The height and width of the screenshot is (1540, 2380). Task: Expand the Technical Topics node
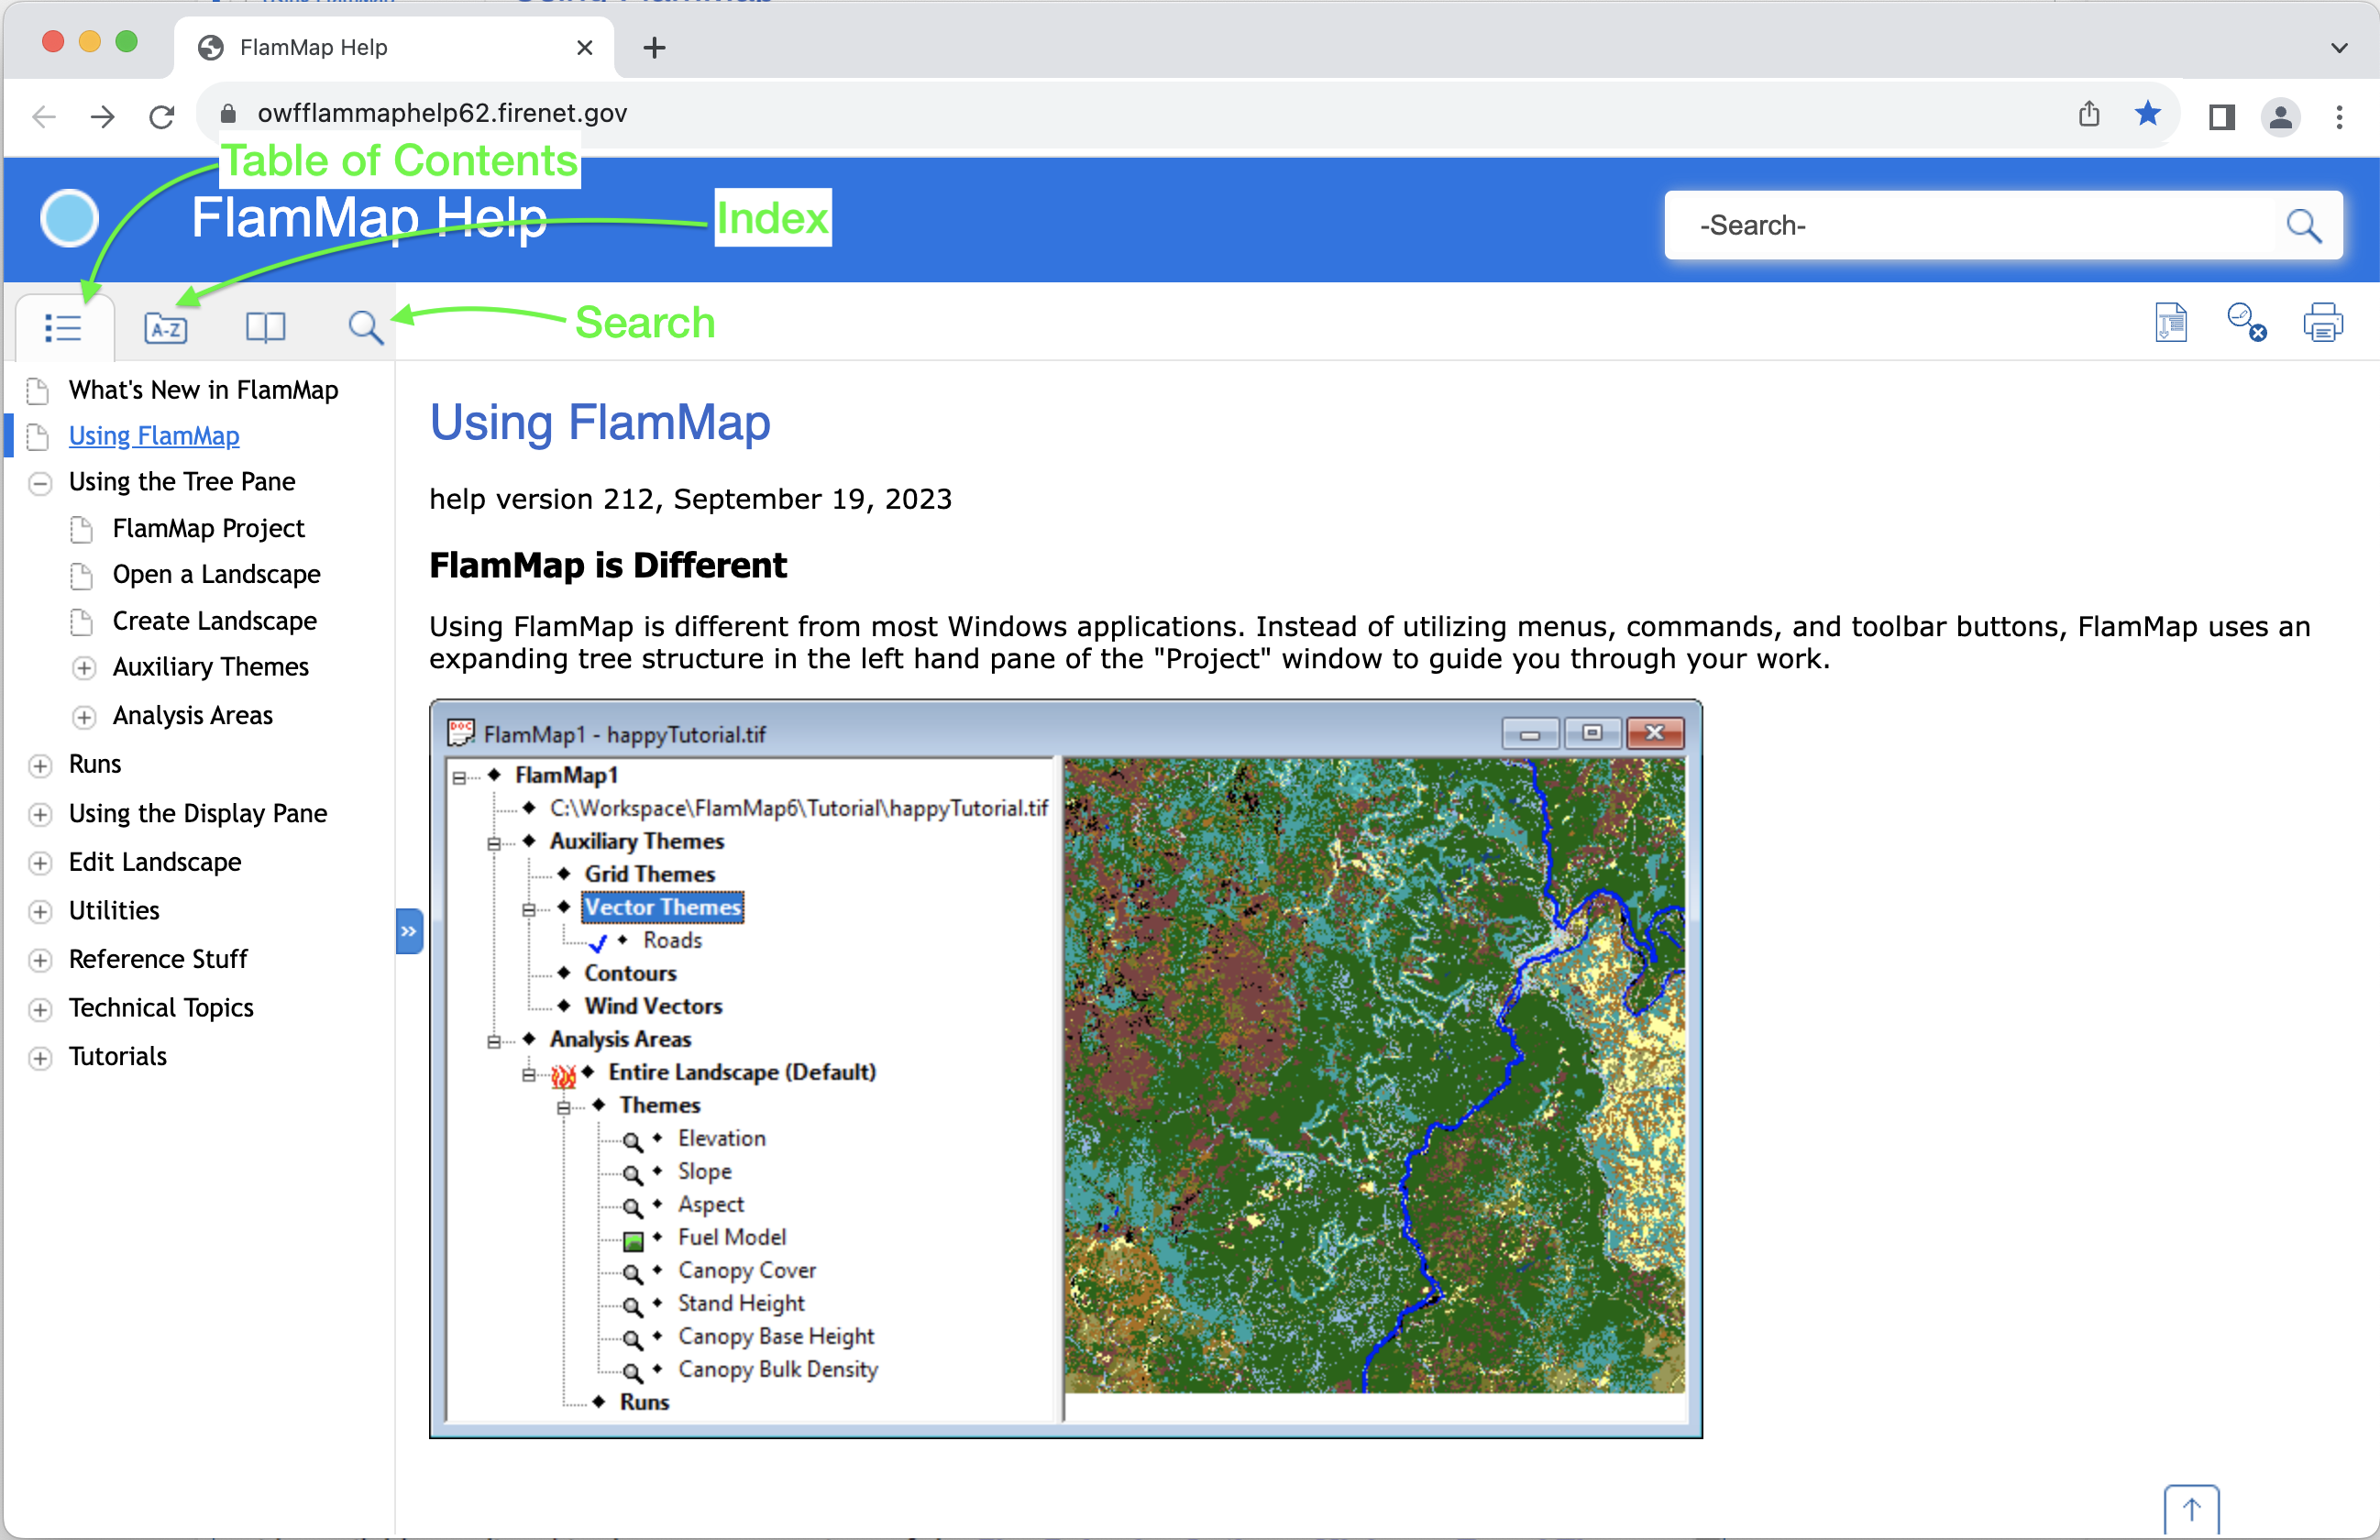coord(40,1009)
